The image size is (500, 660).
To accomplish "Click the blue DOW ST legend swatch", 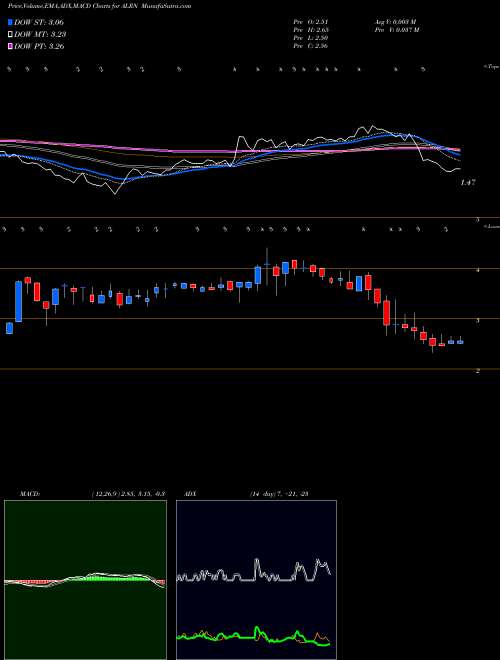I will tap(10, 22).
